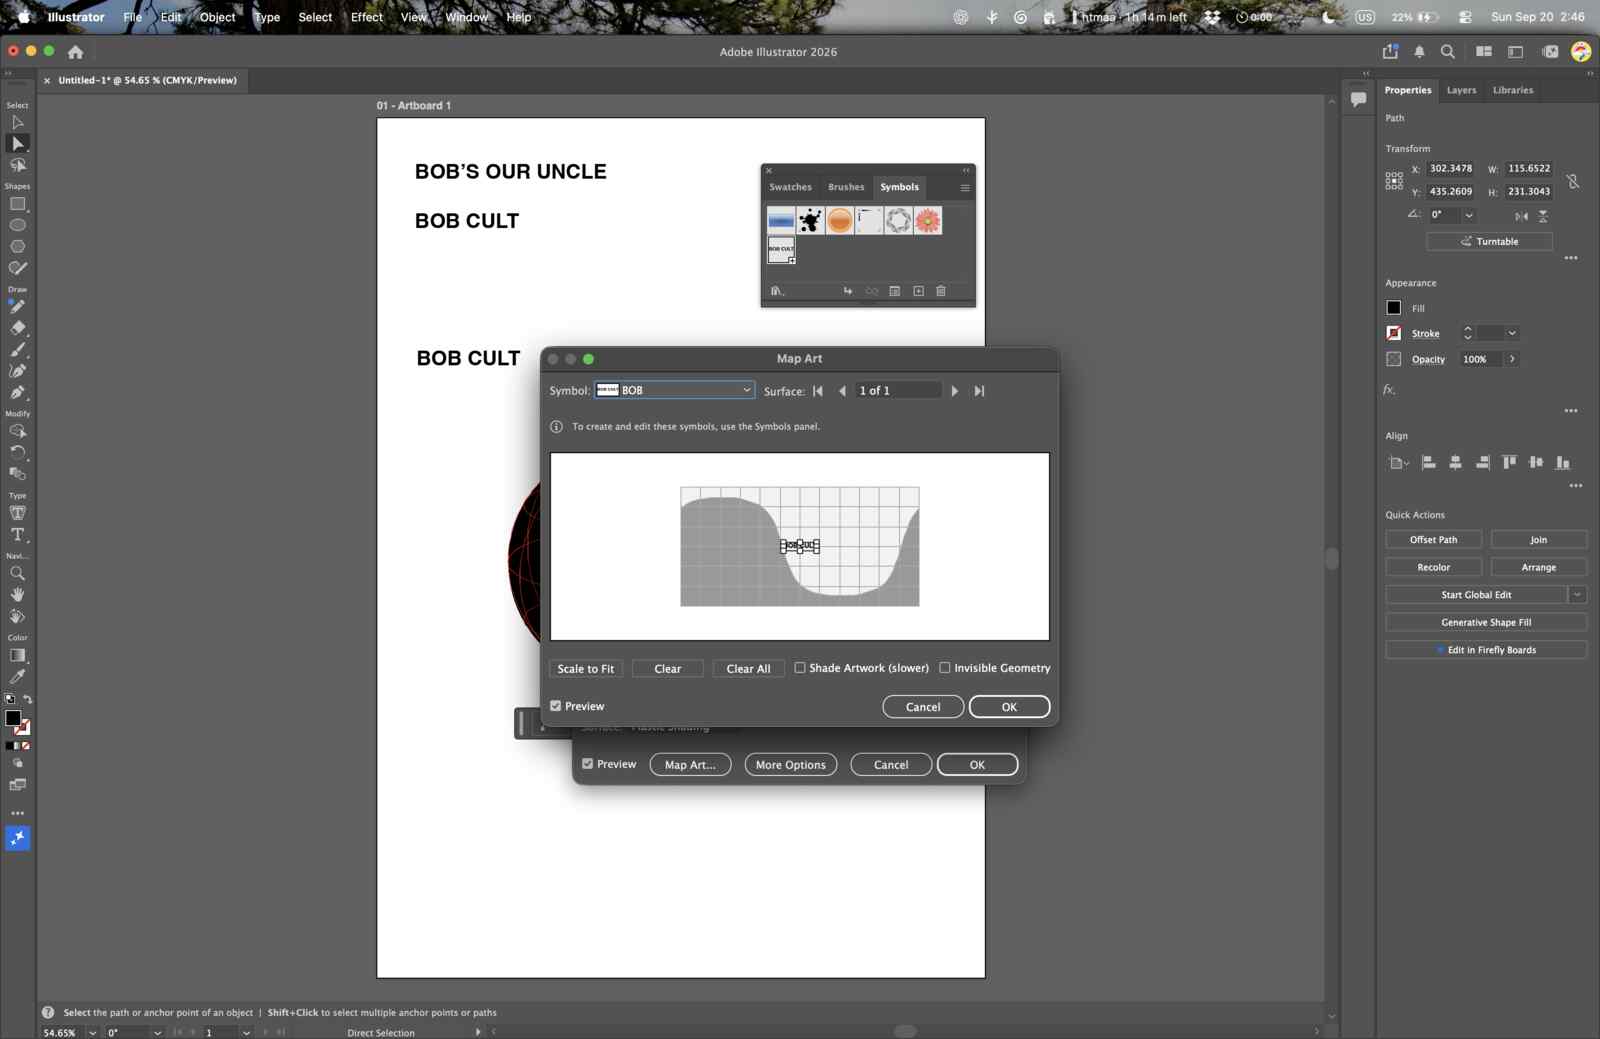Open the Symbol dropdown showing BOB
This screenshot has width=1600, height=1039.
[674, 390]
